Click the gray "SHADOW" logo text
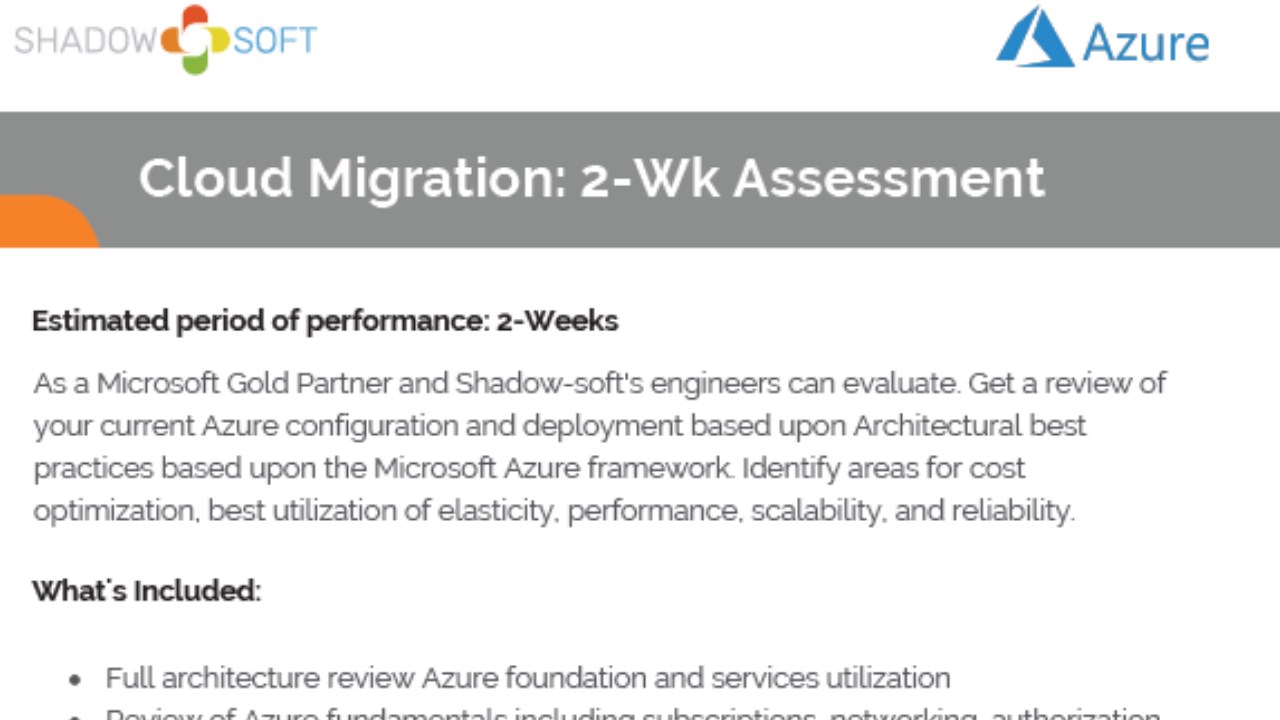 [85, 40]
